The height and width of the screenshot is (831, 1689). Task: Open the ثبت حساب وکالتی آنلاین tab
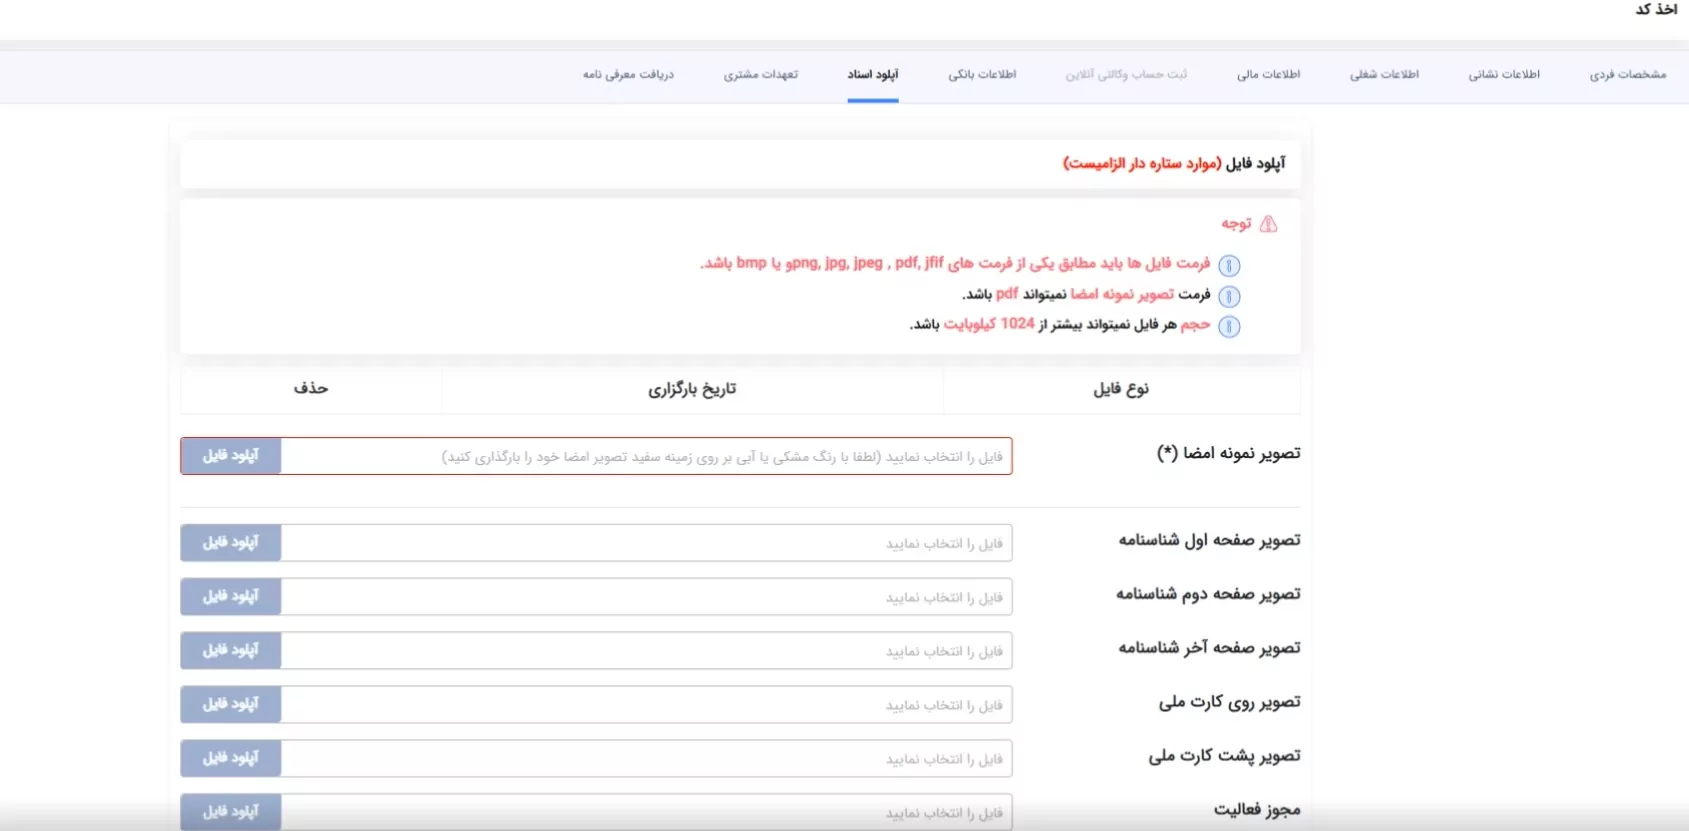pyautogui.click(x=1126, y=75)
